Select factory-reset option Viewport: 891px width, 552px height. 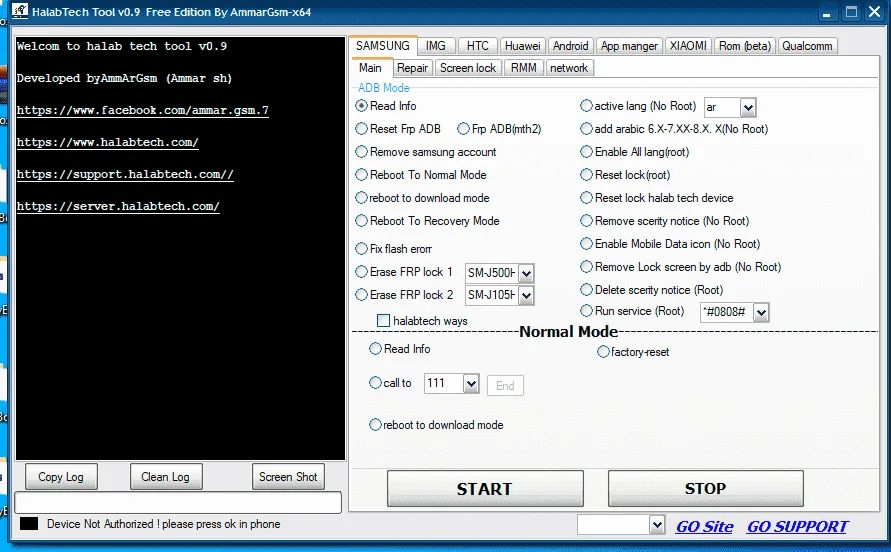click(x=603, y=352)
